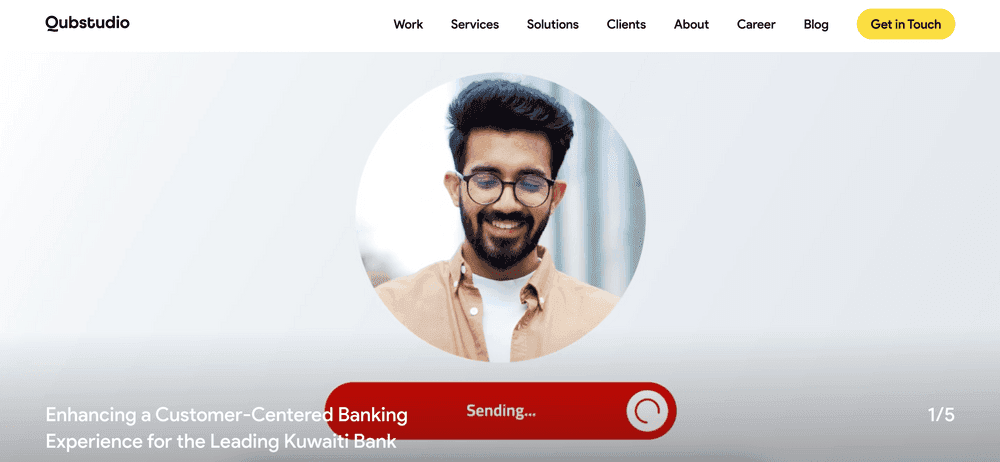Viewport: 1000px width, 462px height.
Task: Click the circular loading spinner icon
Action: [x=647, y=411]
